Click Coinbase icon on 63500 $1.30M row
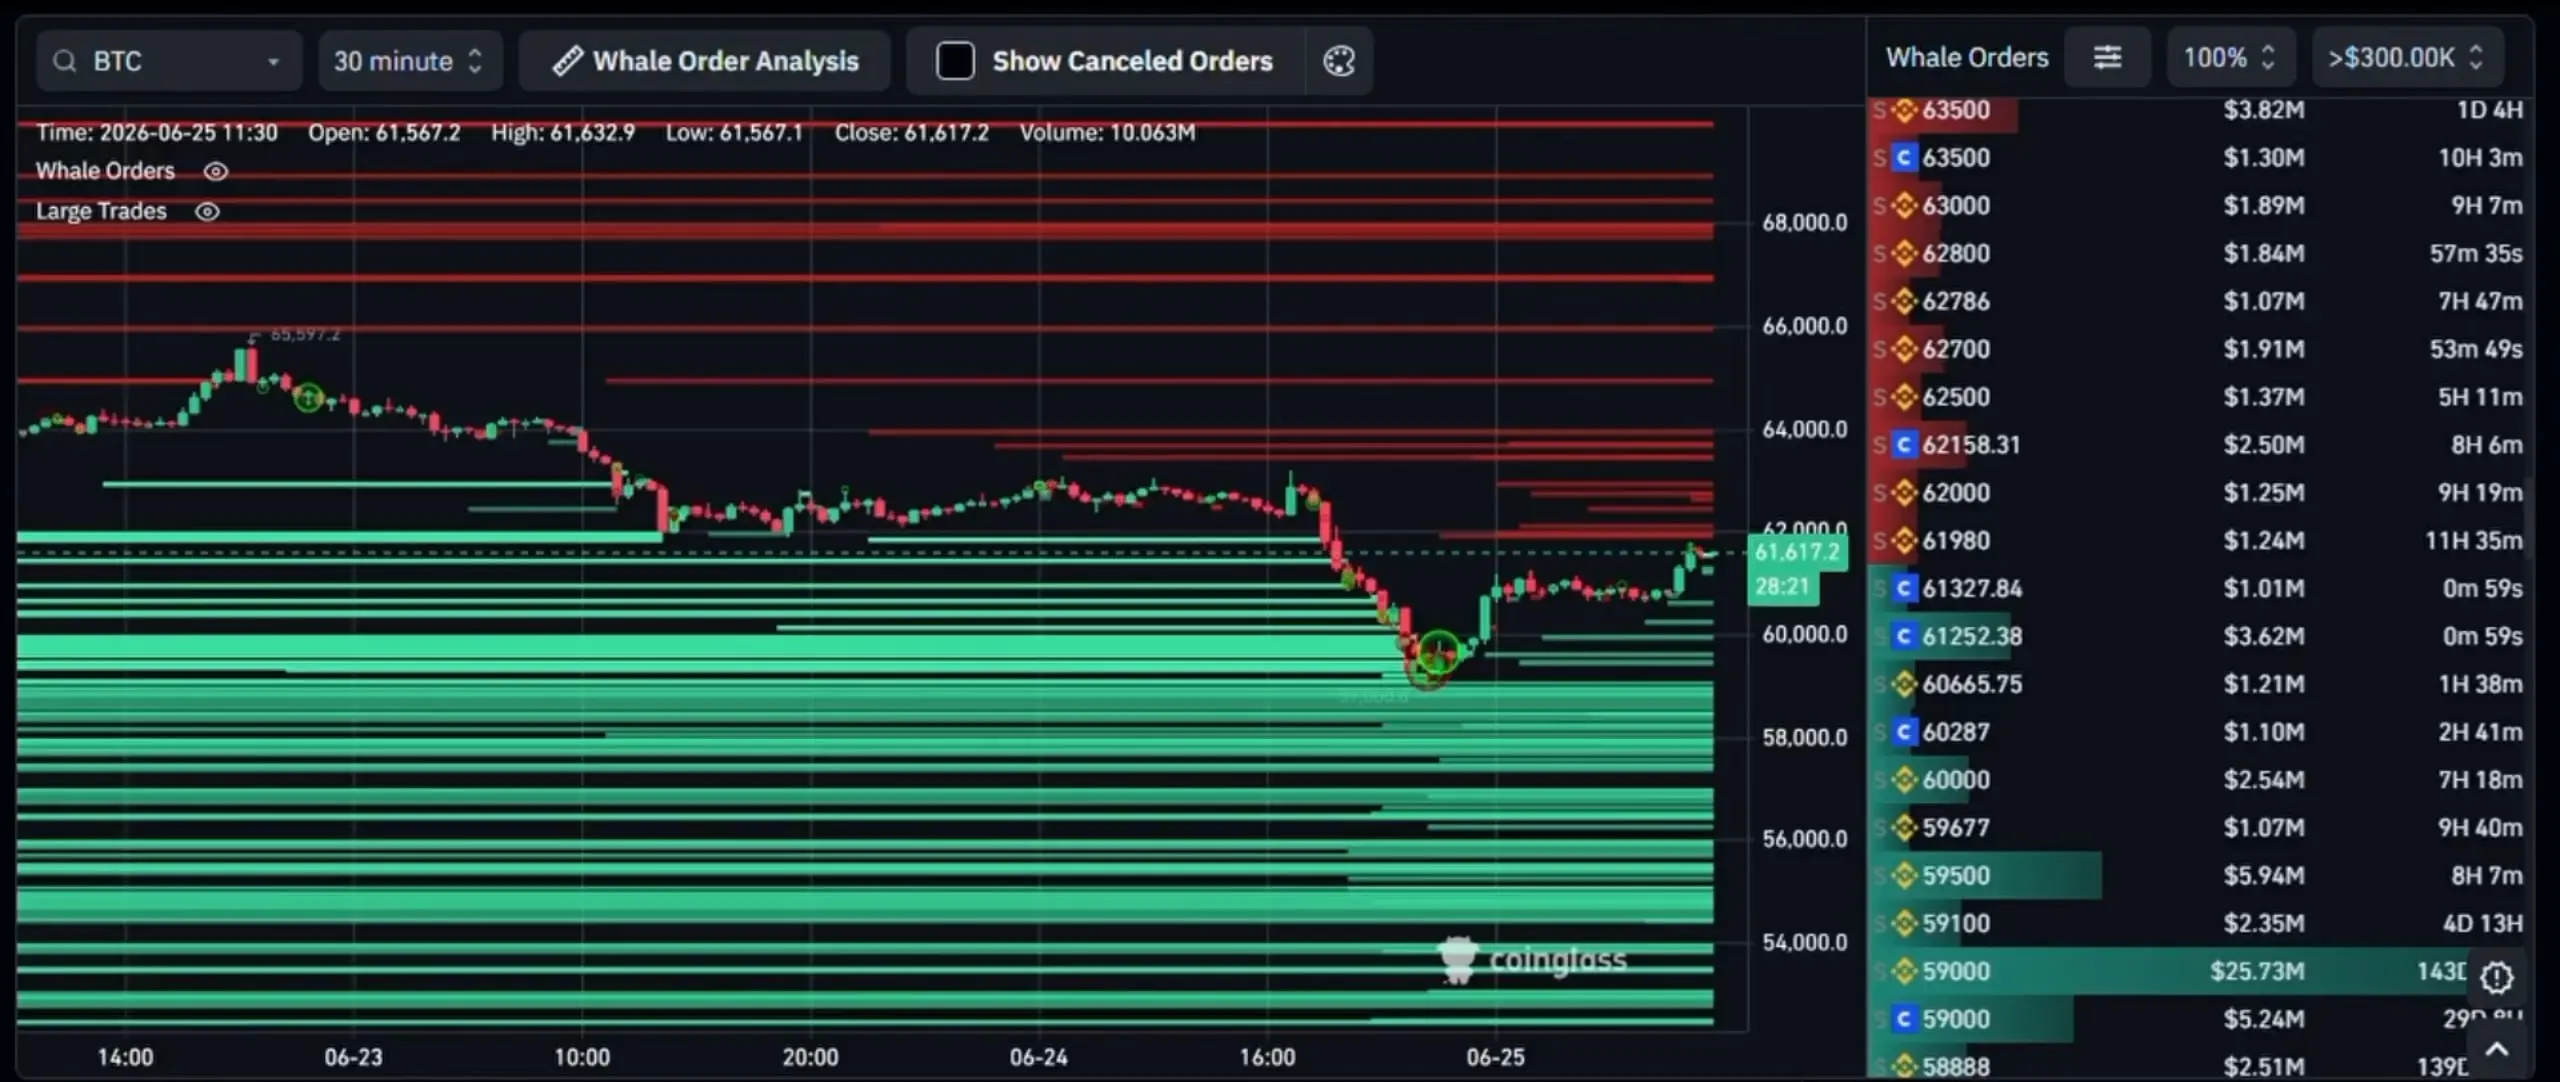2560x1082 pixels. point(1904,158)
